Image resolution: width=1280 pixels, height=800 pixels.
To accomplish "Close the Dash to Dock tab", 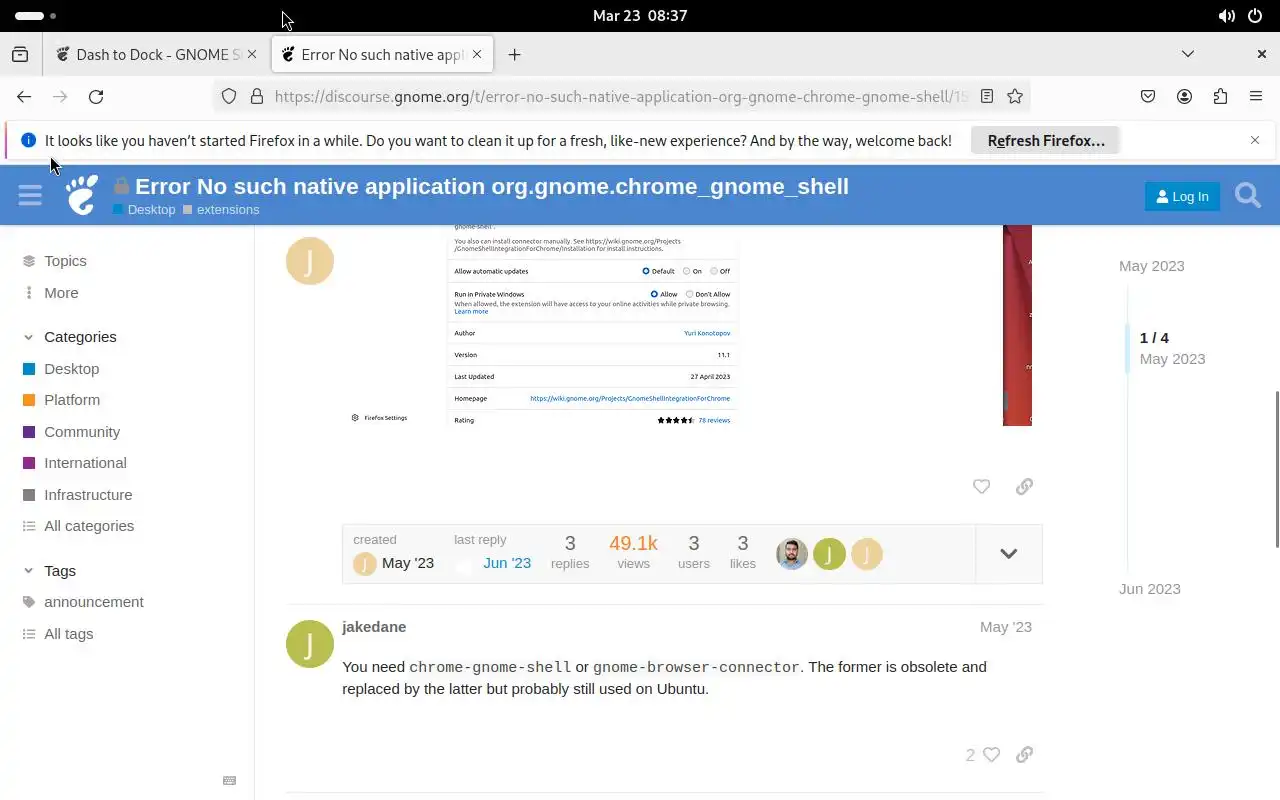I will coord(251,55).
